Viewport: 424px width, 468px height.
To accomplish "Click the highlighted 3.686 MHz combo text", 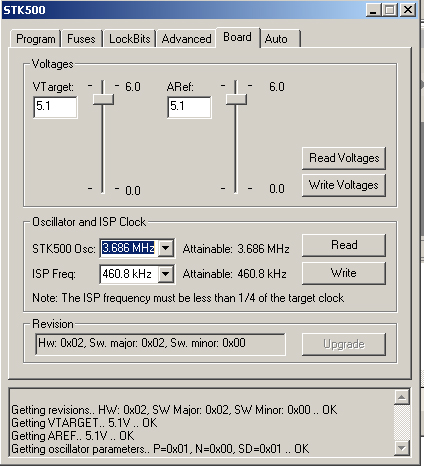I will point(128,248).
